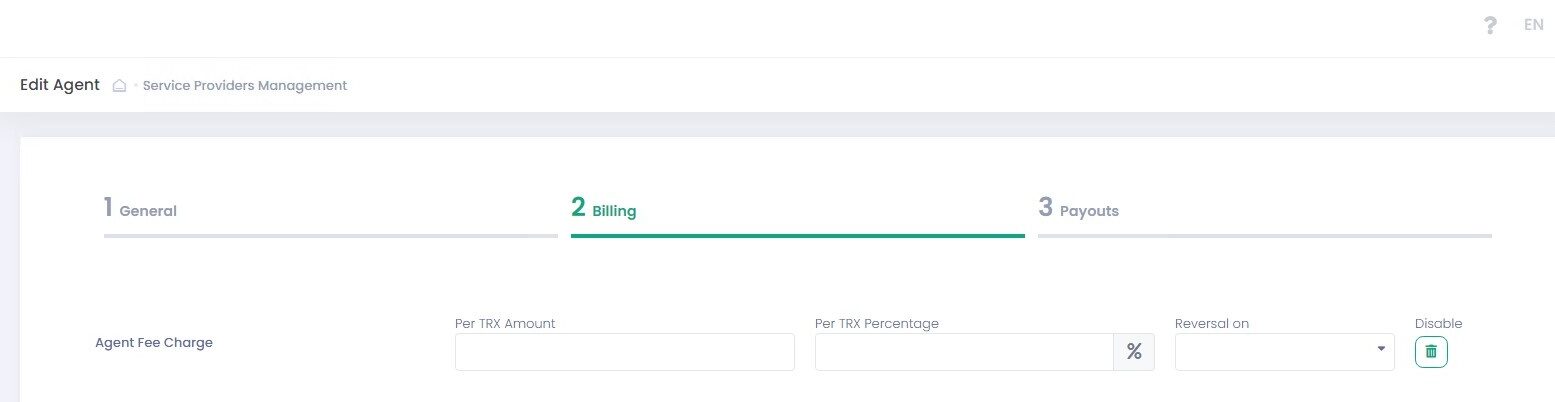Open Service Providers Management breadcrumb link
This screenshot has height=402, width=1555.
pyautogui.click(x=245, y=86)
